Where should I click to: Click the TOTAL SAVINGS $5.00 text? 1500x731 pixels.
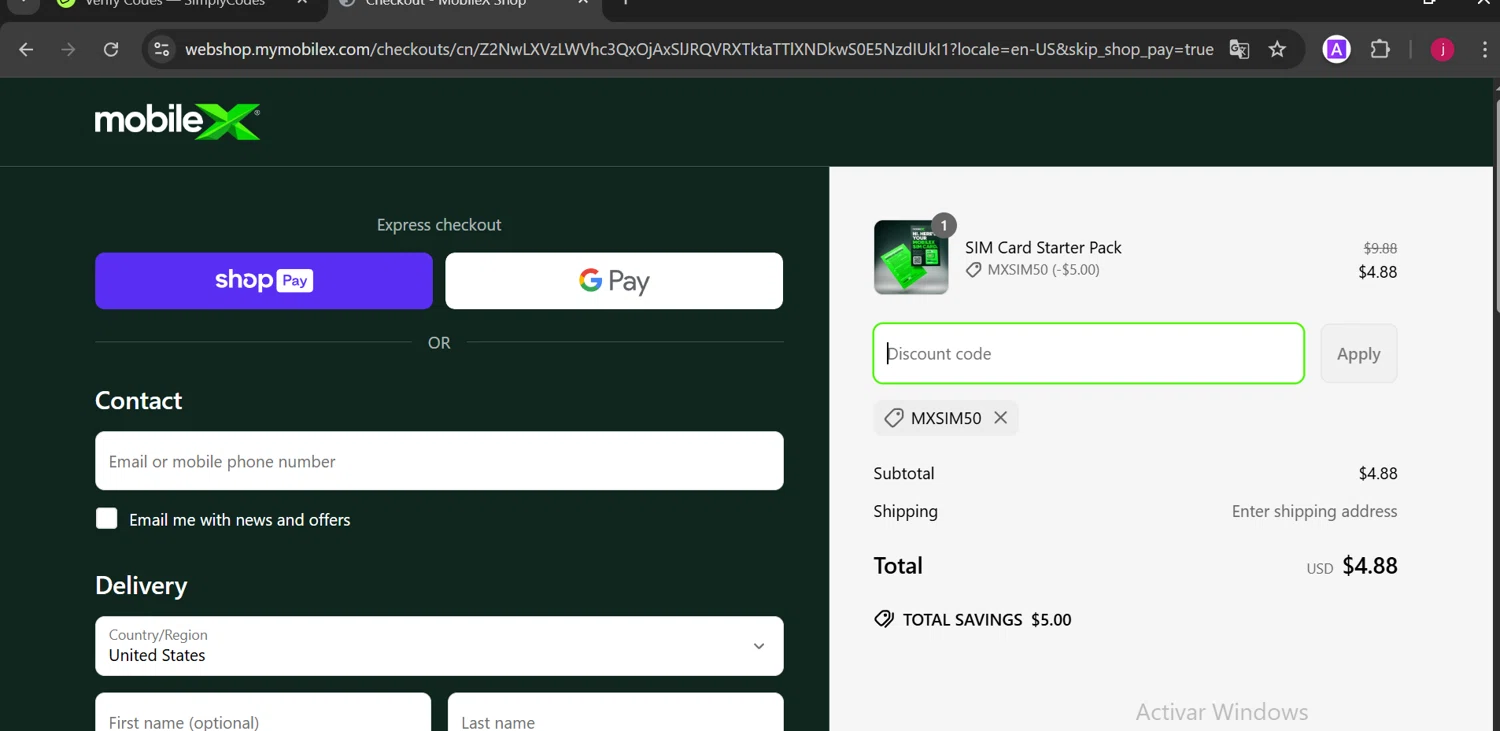(987, 620)
